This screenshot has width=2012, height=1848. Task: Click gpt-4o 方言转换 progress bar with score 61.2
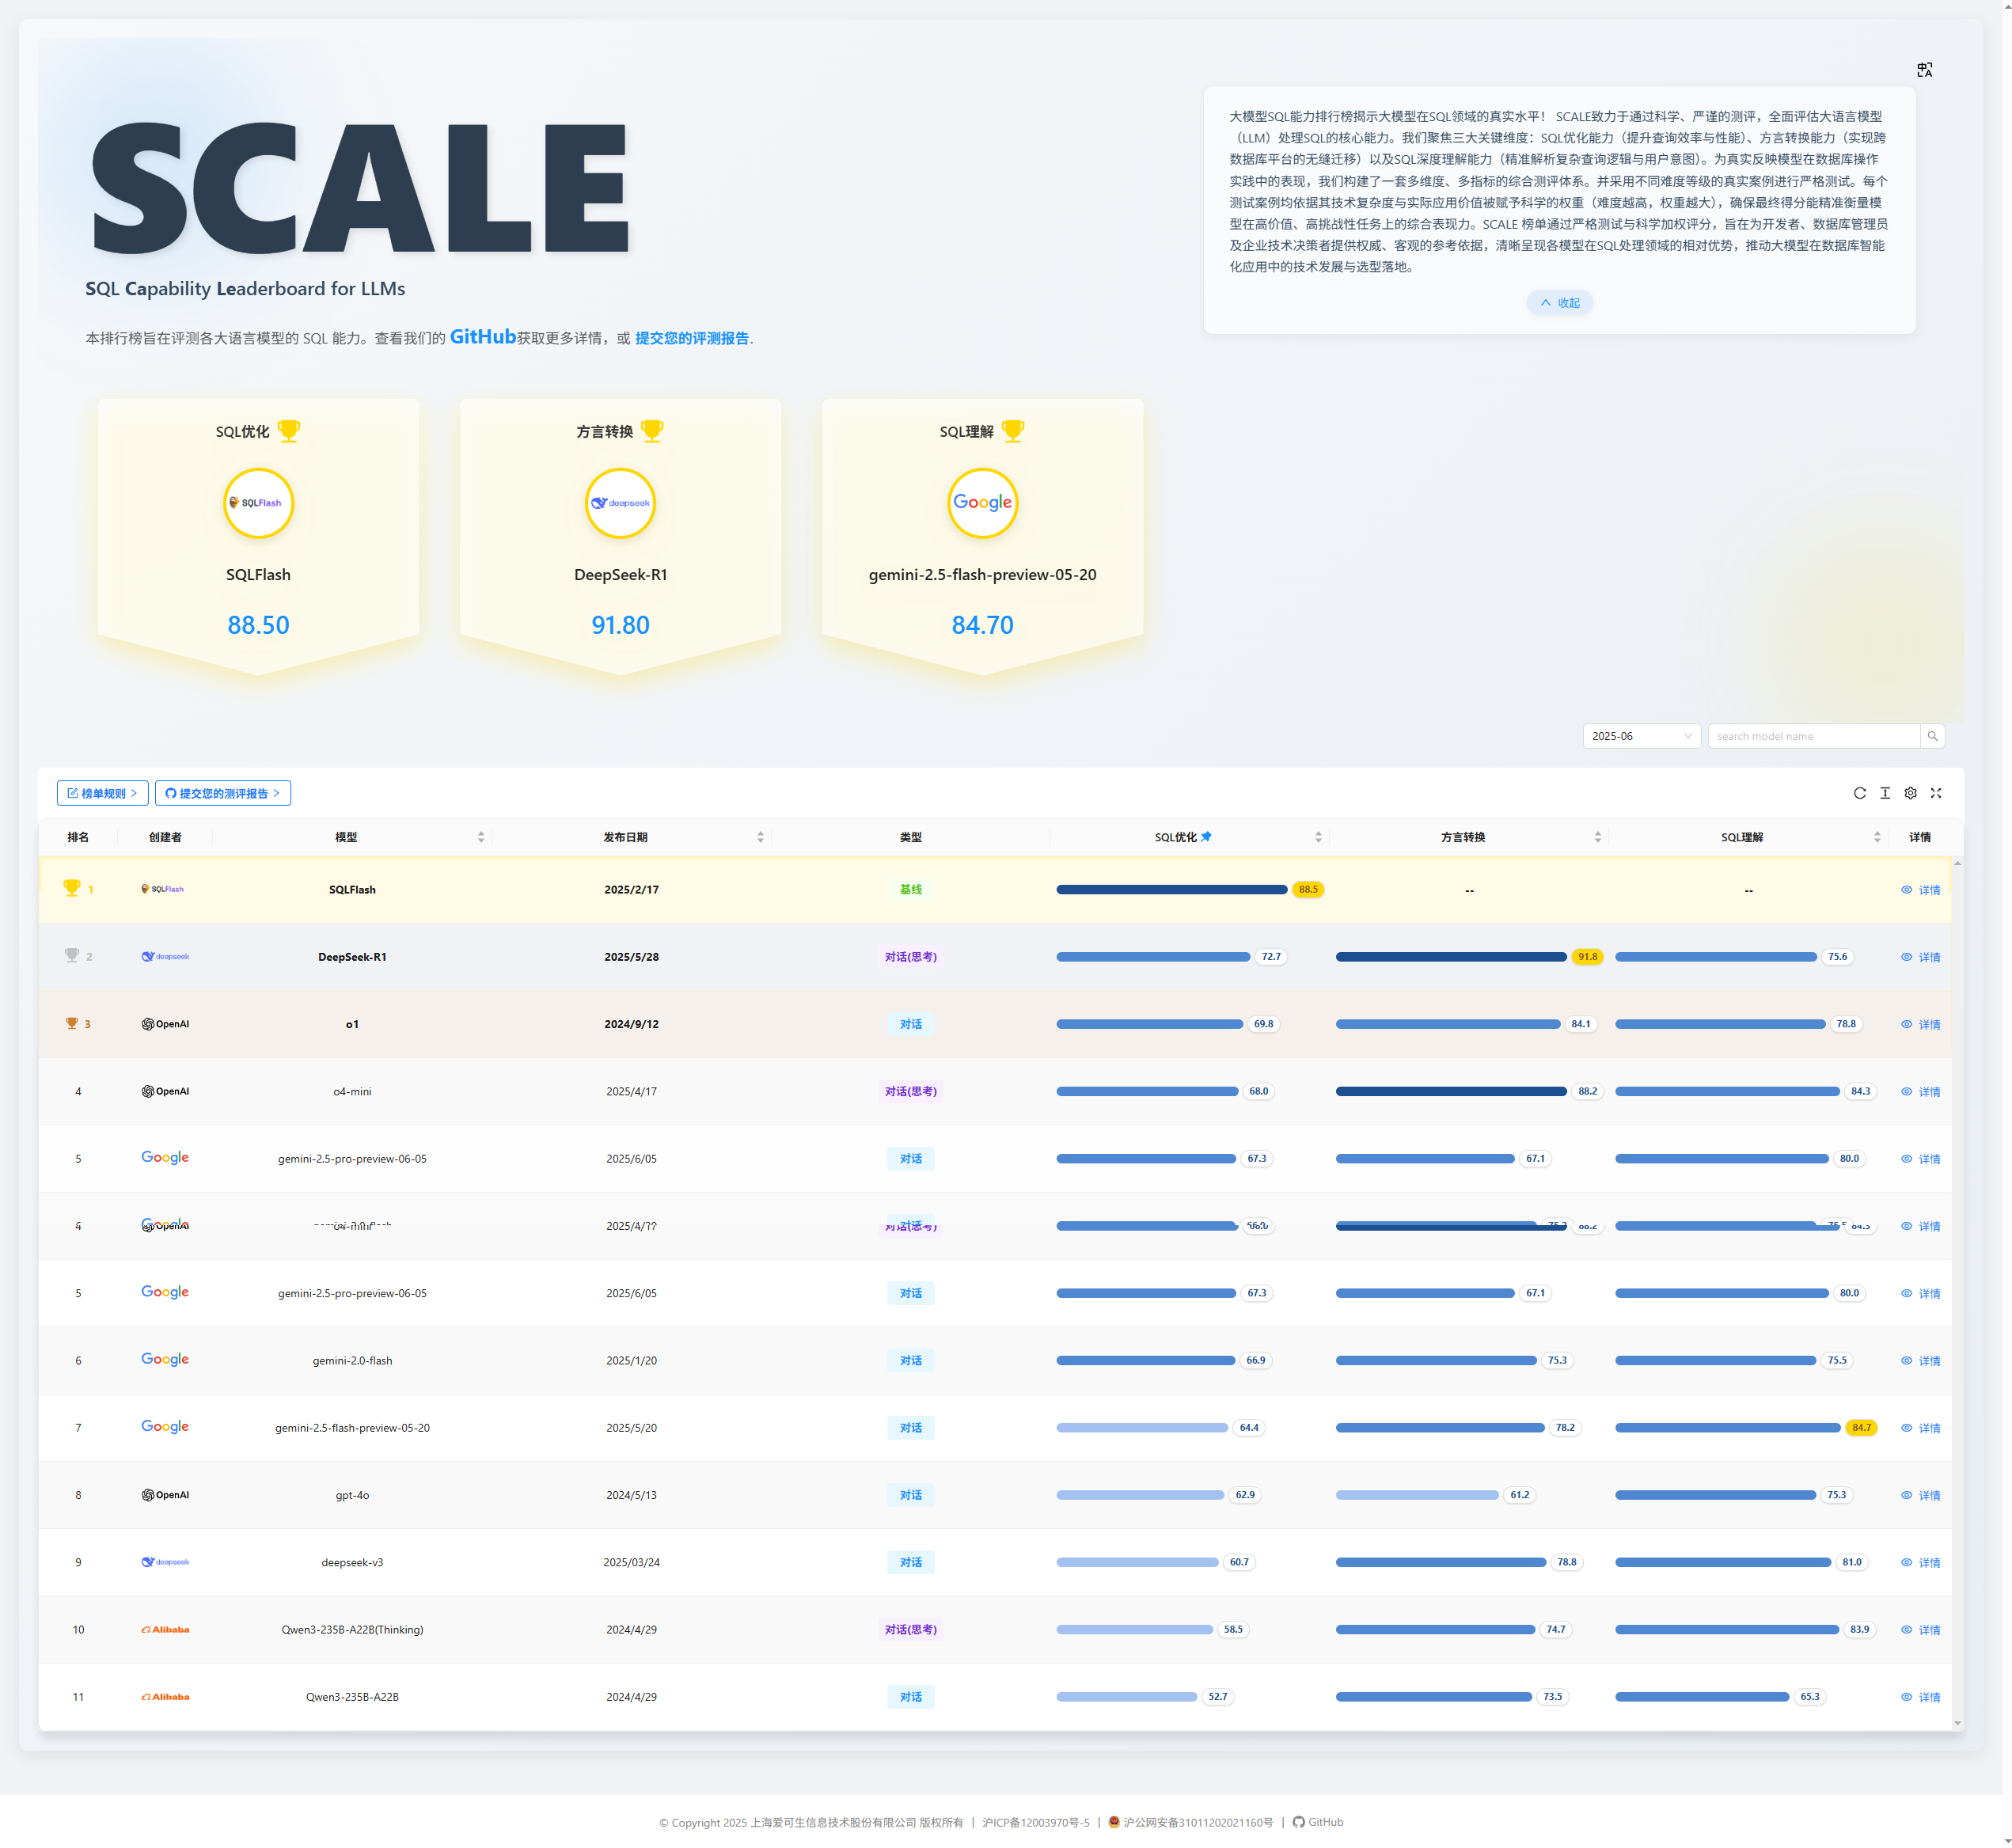[1417, 1495]
